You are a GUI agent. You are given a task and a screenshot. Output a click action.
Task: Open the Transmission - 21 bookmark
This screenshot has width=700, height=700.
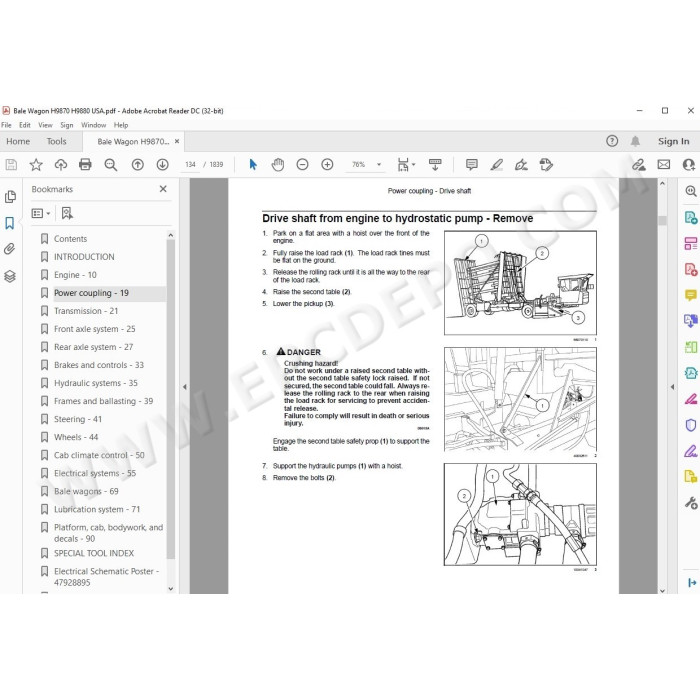(86, 311)
